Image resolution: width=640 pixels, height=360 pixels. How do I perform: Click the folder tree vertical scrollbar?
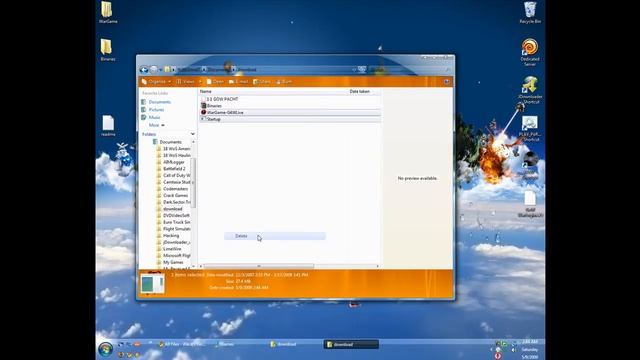coord(193,182)
